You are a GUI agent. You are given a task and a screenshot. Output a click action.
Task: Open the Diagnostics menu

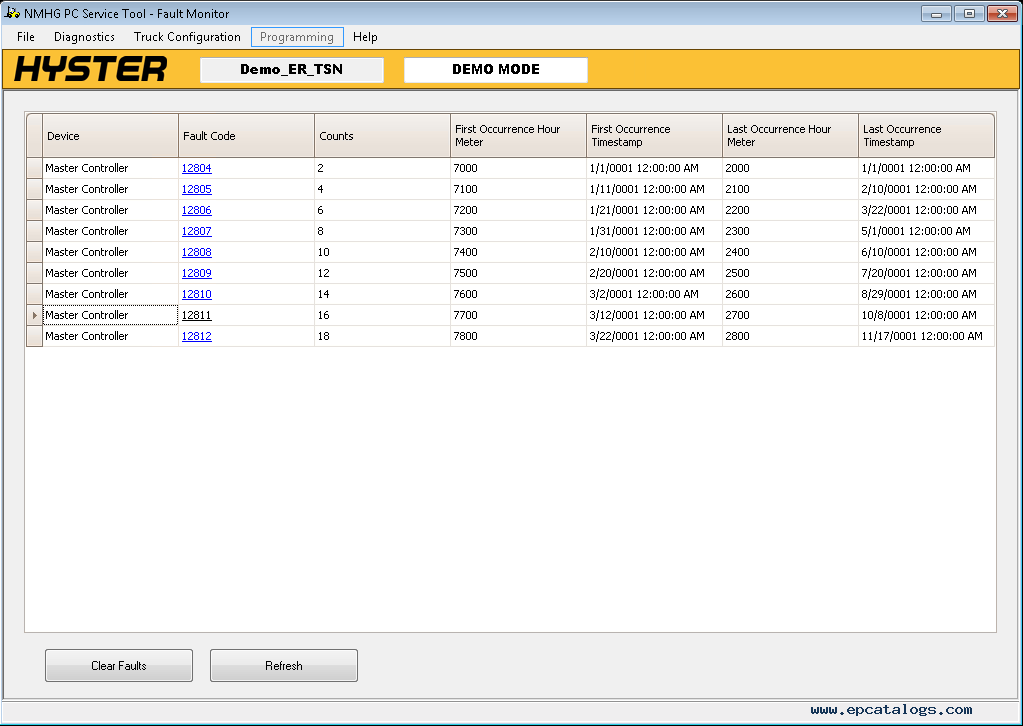tap(84, 37)
